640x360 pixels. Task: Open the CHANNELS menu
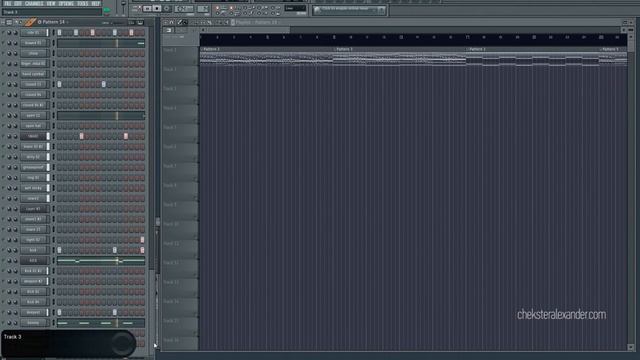tap(34, 3)
